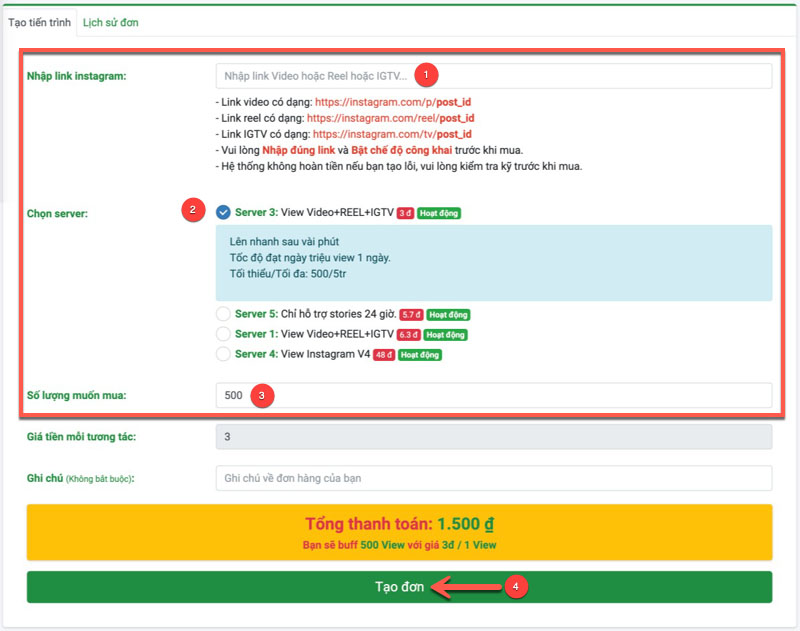Select Server 3 radio option

[223, 212]
